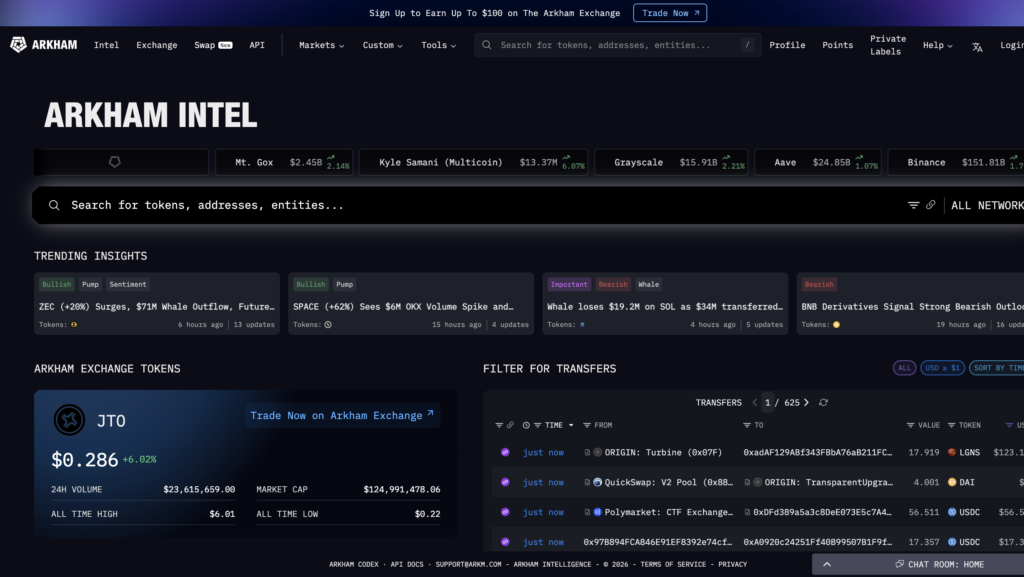Toggle the USD ≥ $1 filter pill
Screen dimensions: 1024x577
tap(942, 368)
